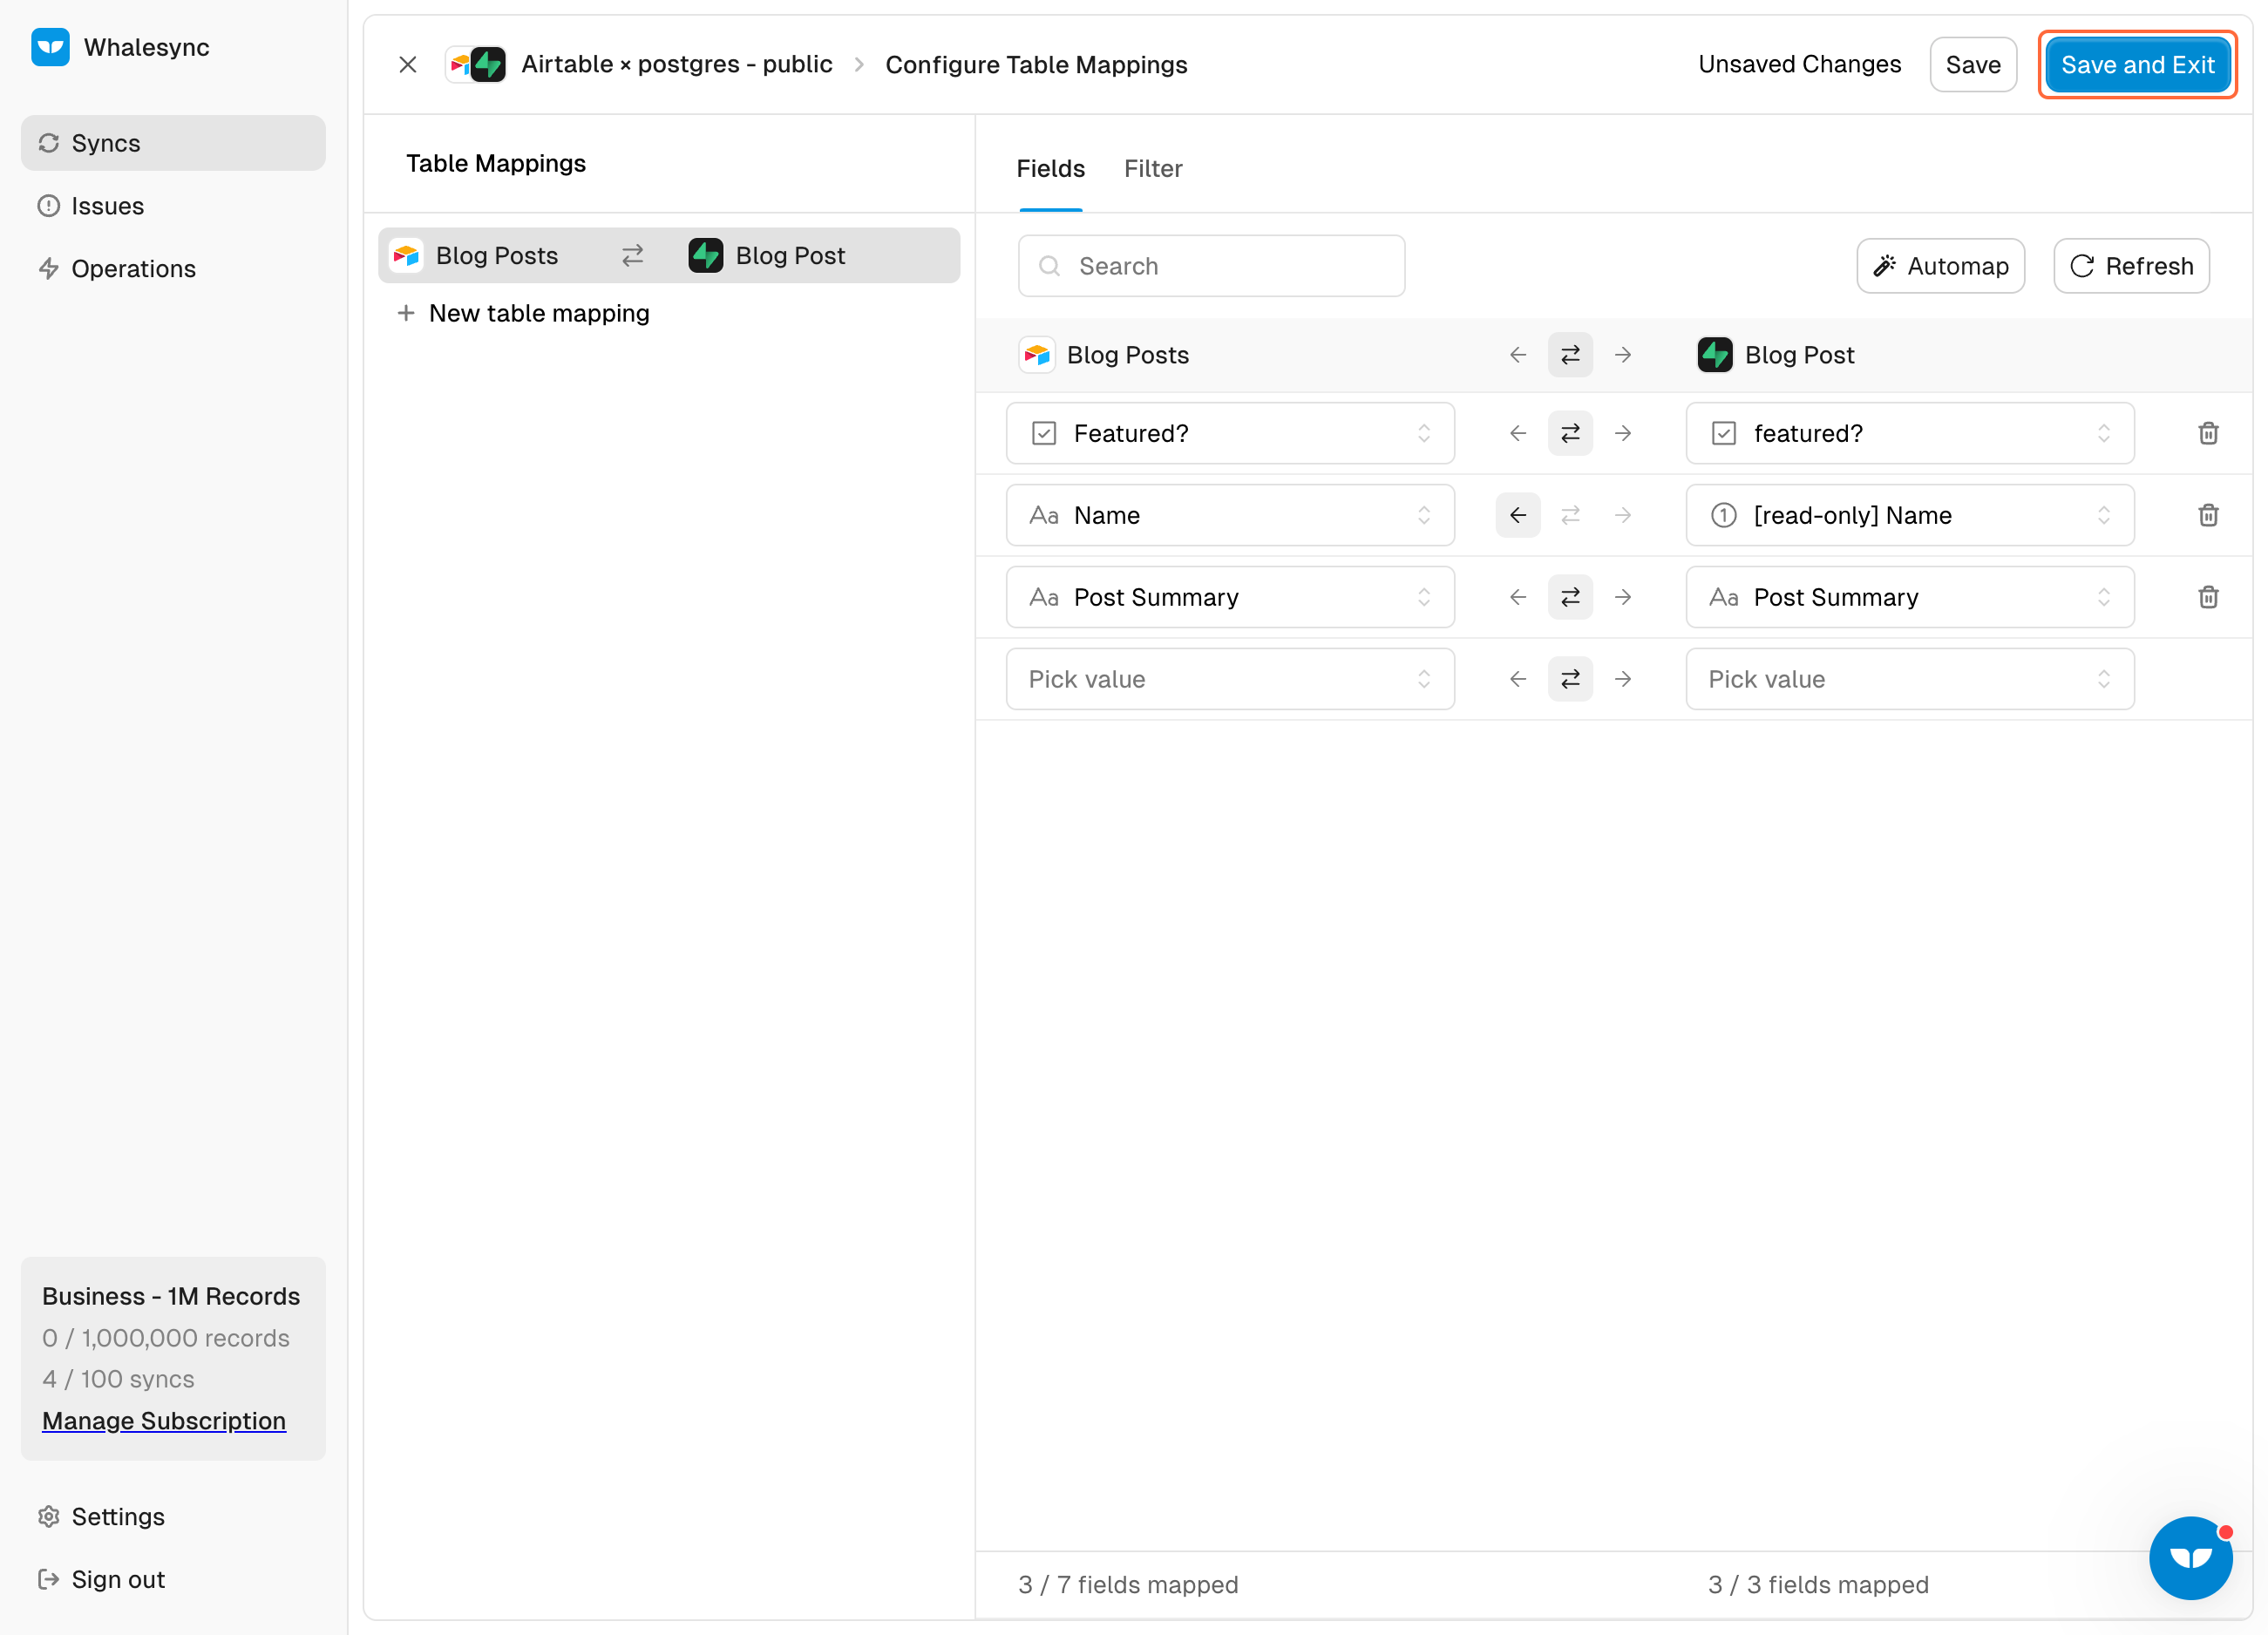Screen dimensions: 2268x1635
Task: Add a New table mapping
Action: click(x=523, y=313)
